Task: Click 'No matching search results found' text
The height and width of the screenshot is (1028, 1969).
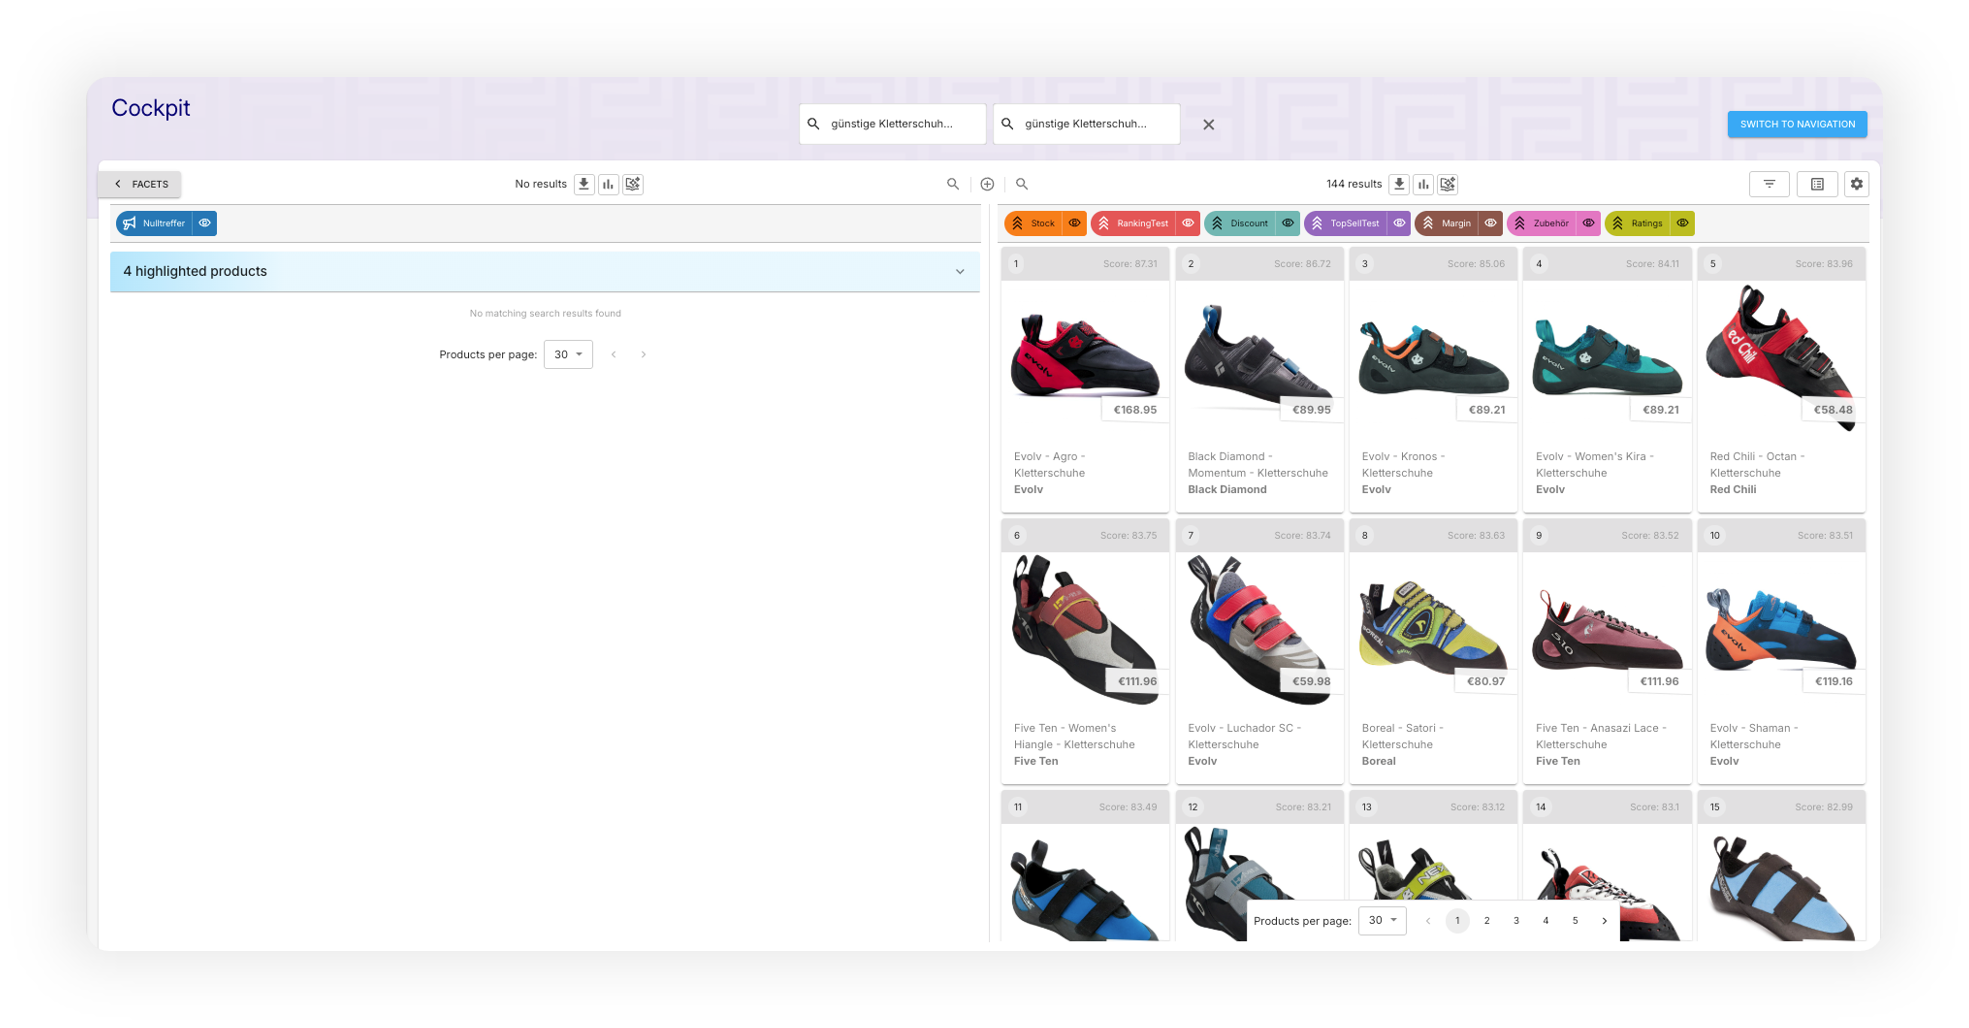Action: [545, 314]
